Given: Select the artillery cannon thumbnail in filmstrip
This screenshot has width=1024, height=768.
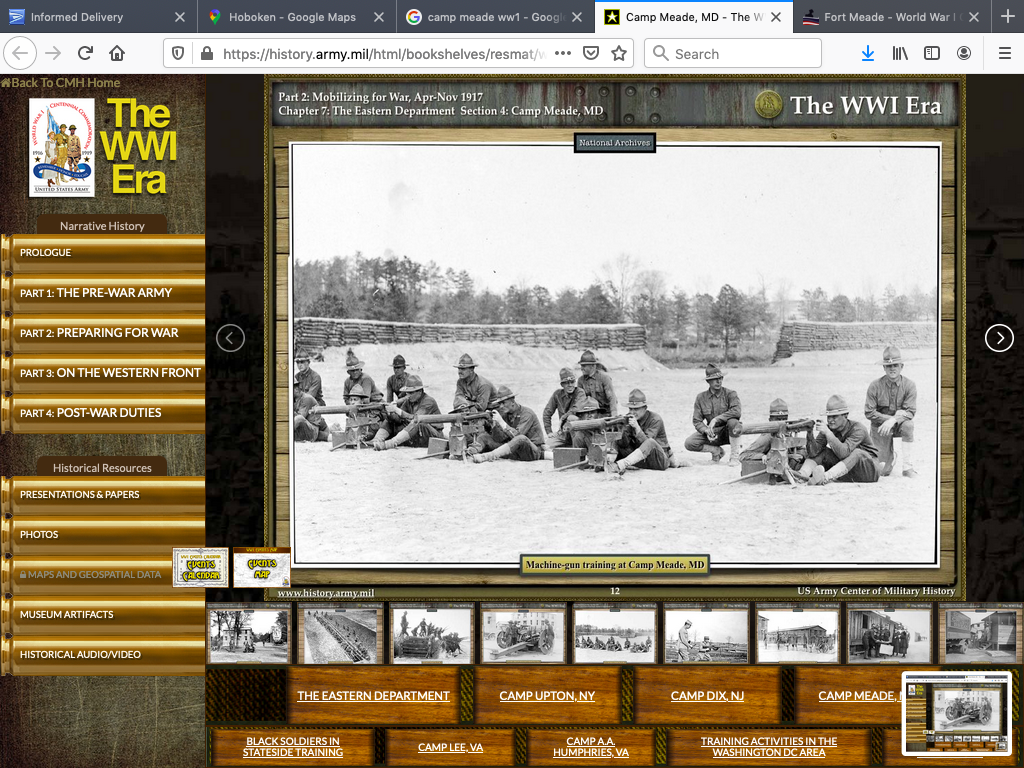Looking at the screenshot, I should (x=523, y=635).
